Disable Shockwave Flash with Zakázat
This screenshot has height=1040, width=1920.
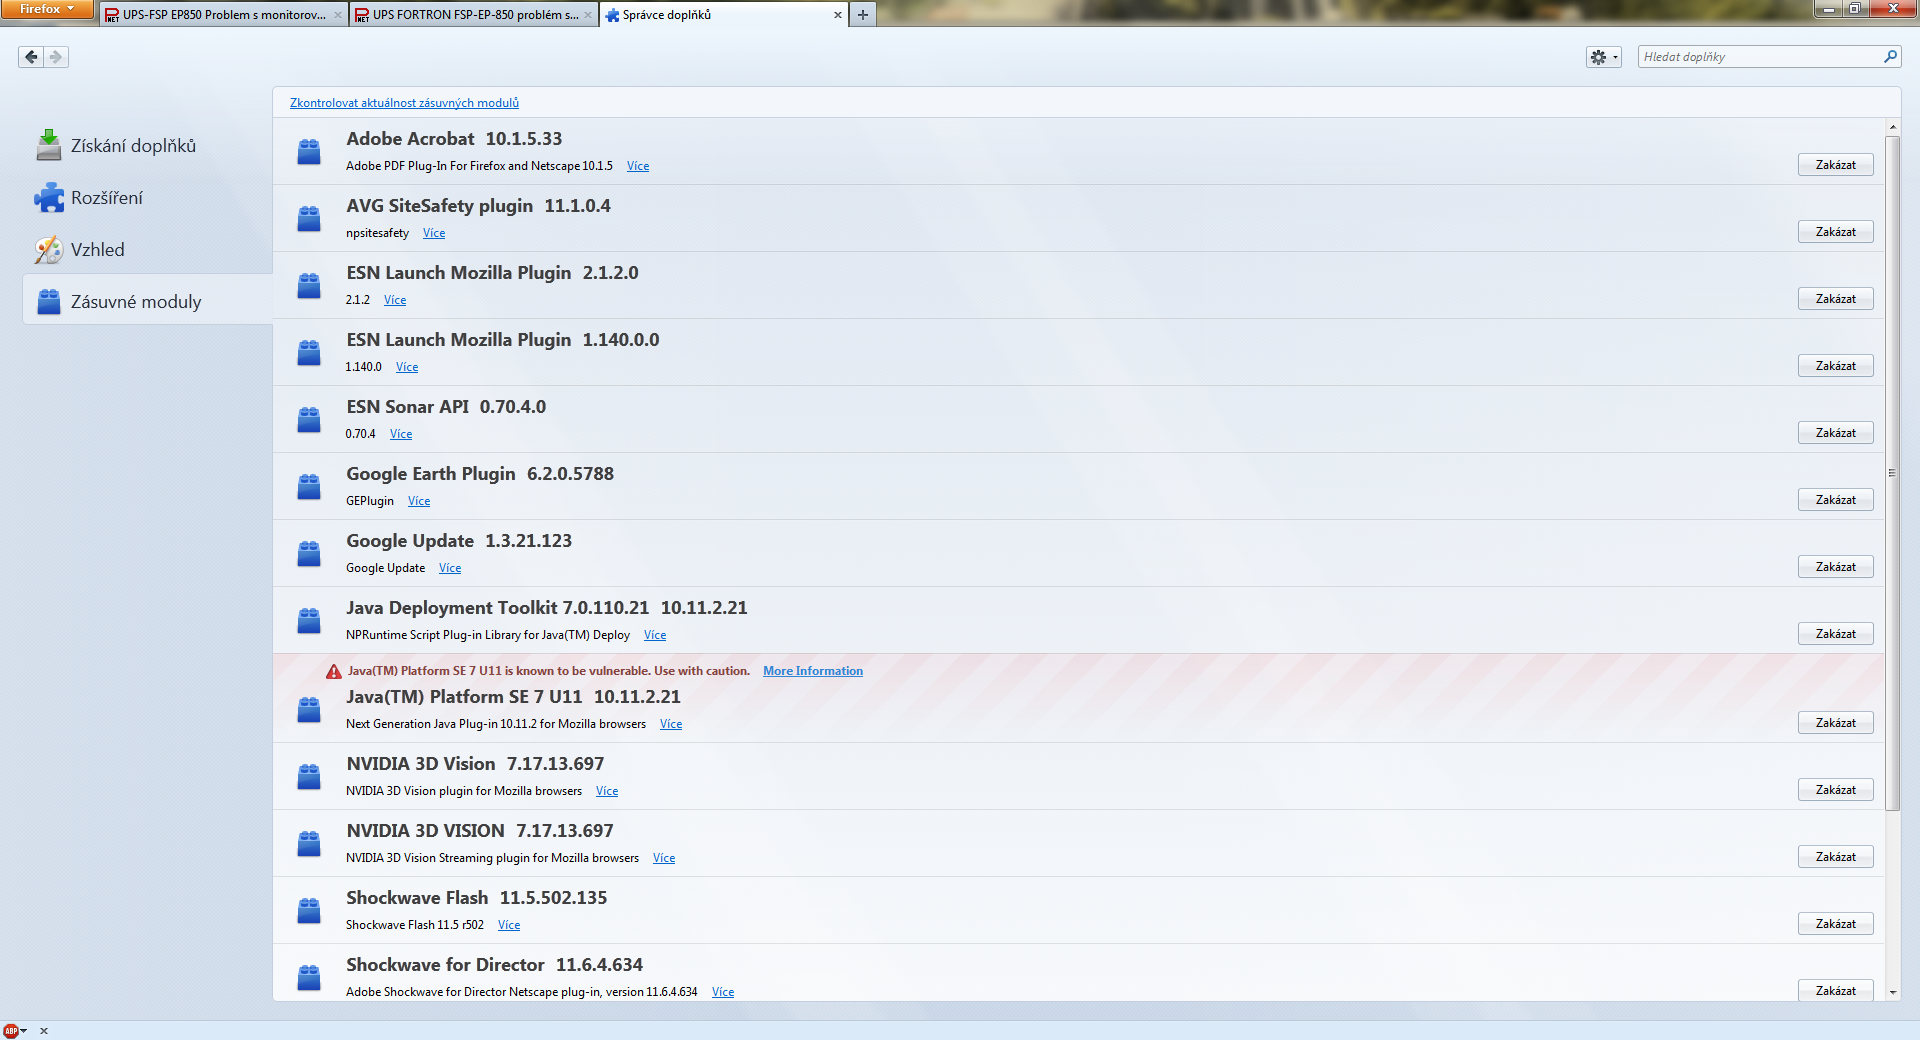point(1835,924)
